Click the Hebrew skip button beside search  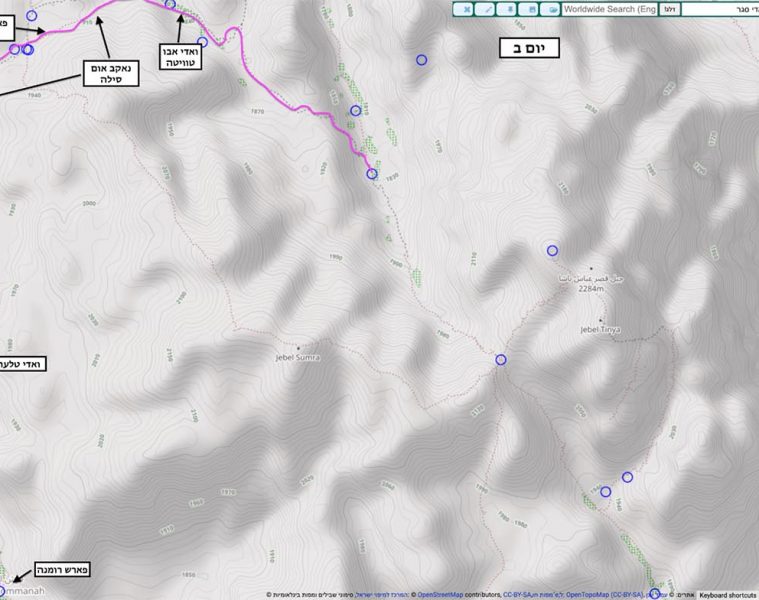point(670,9)
